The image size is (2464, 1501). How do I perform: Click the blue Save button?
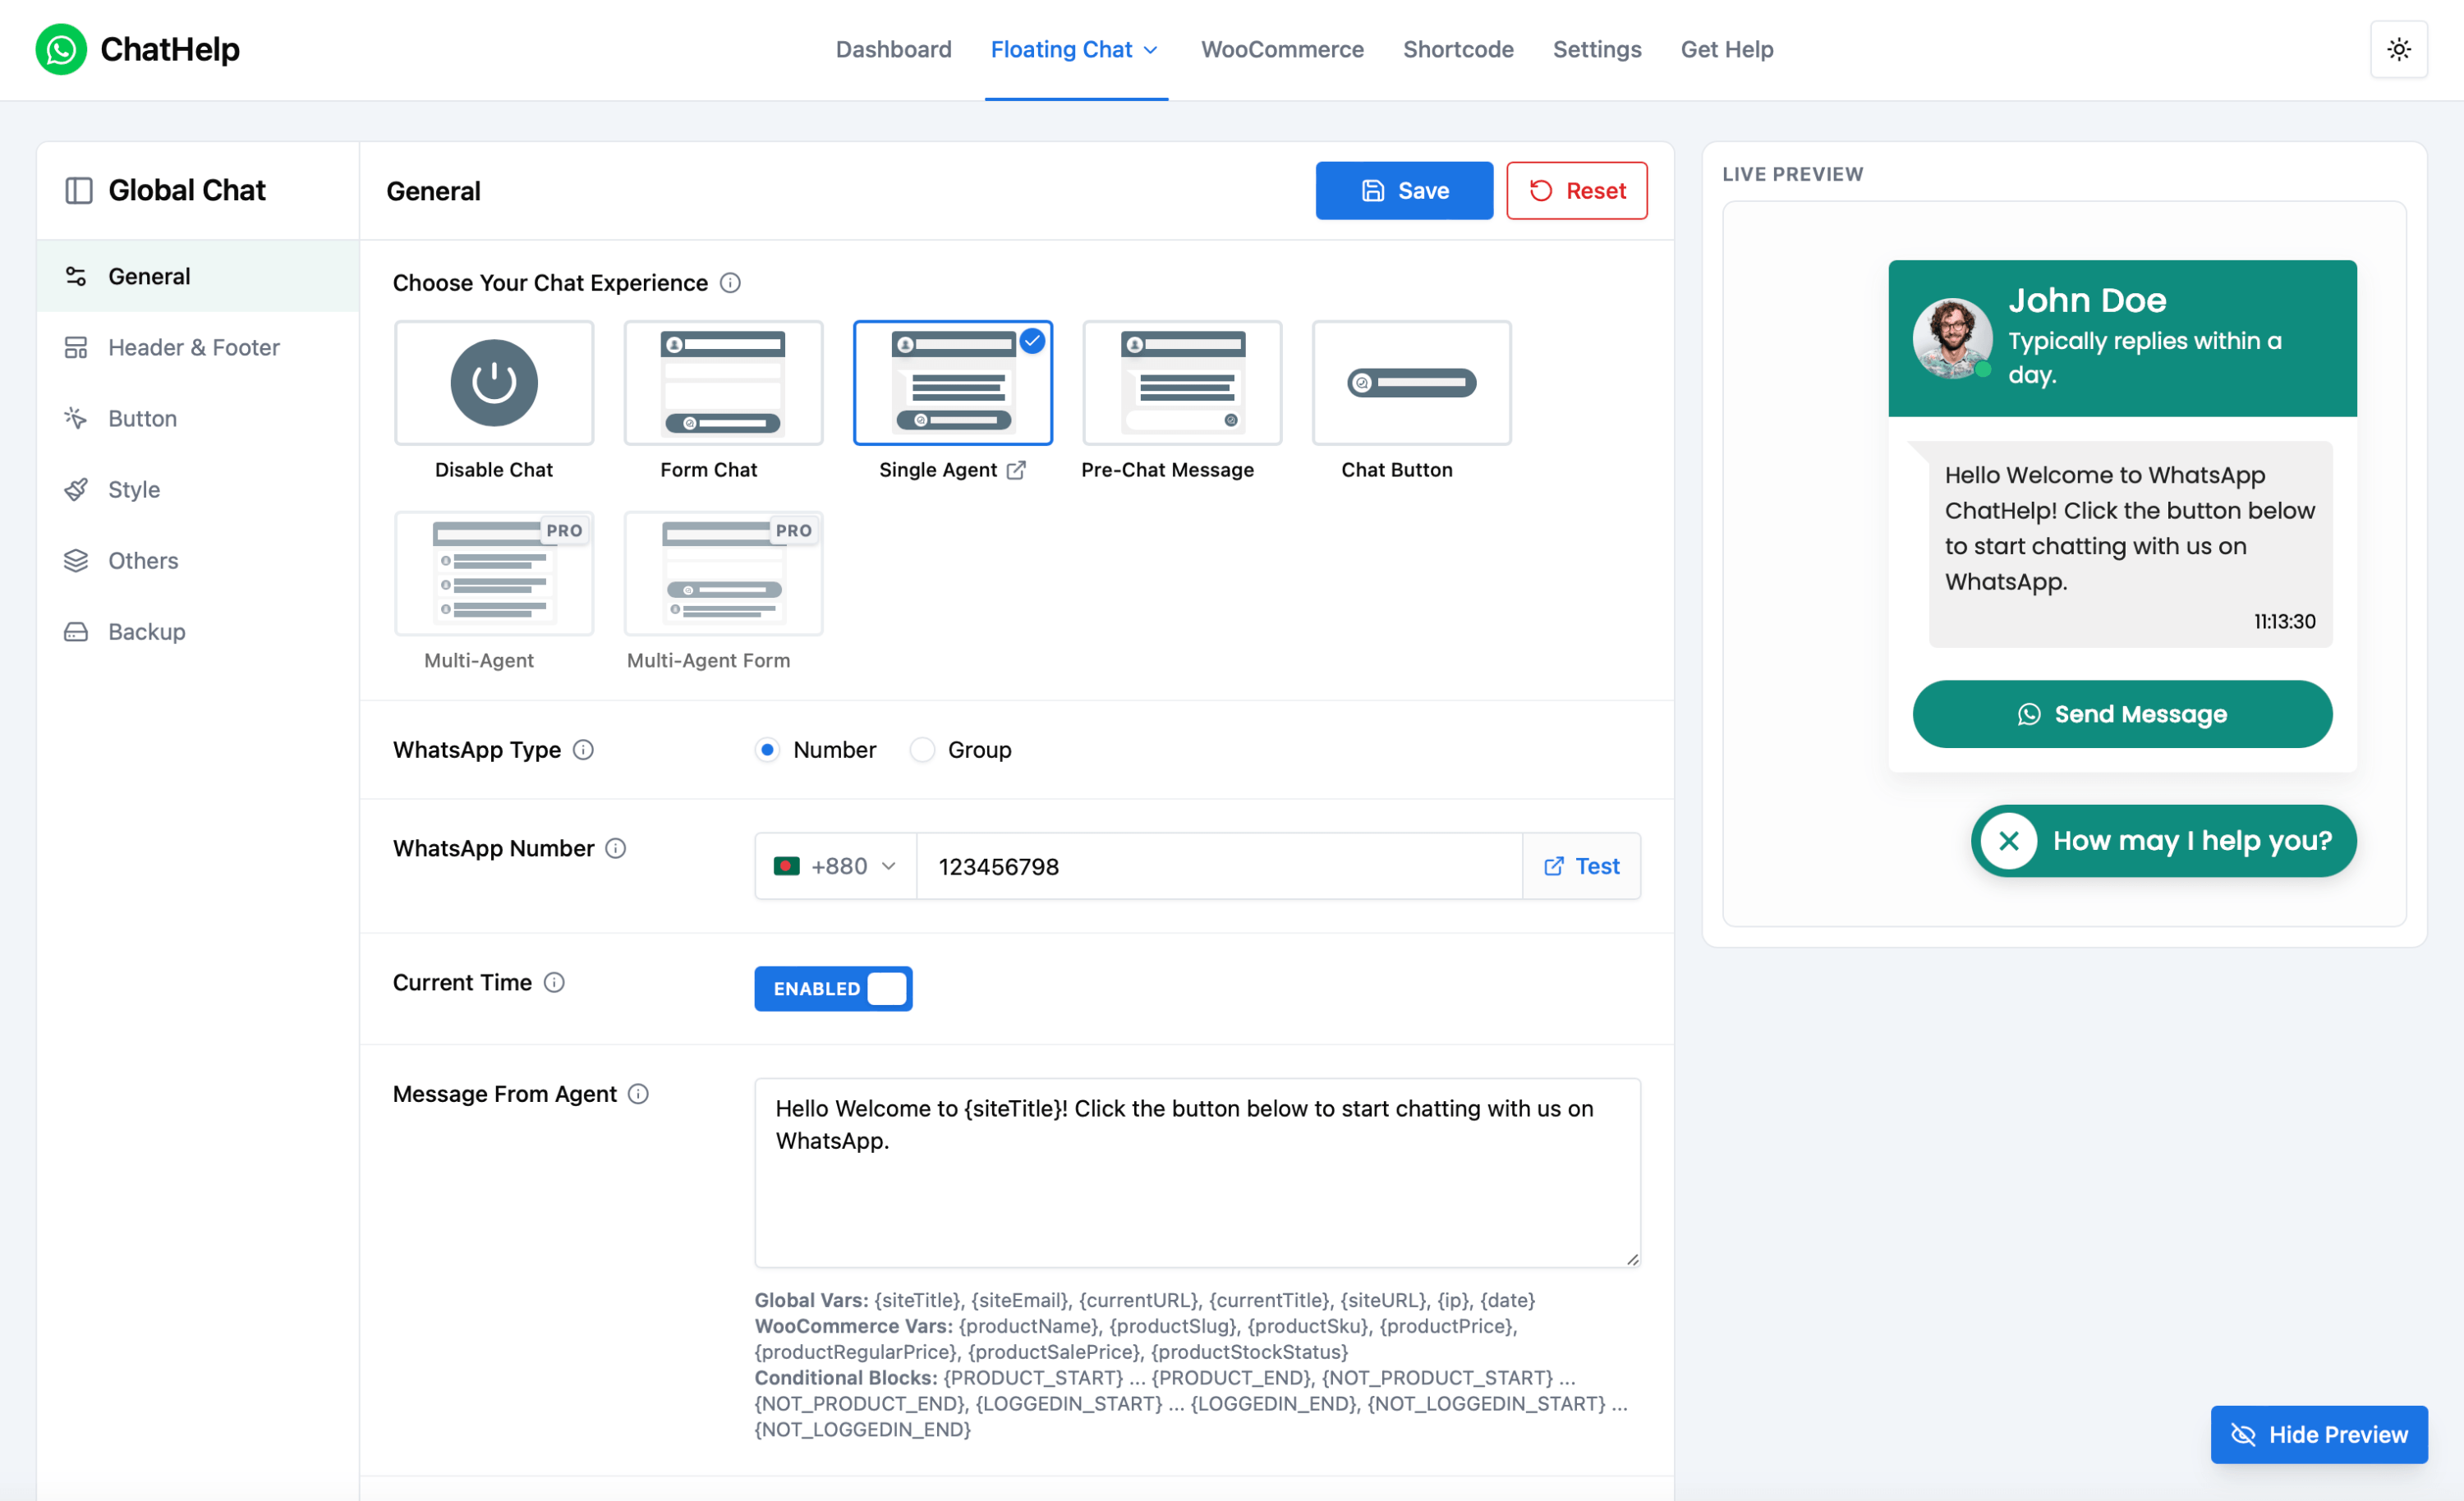(x=1404, y=190)
